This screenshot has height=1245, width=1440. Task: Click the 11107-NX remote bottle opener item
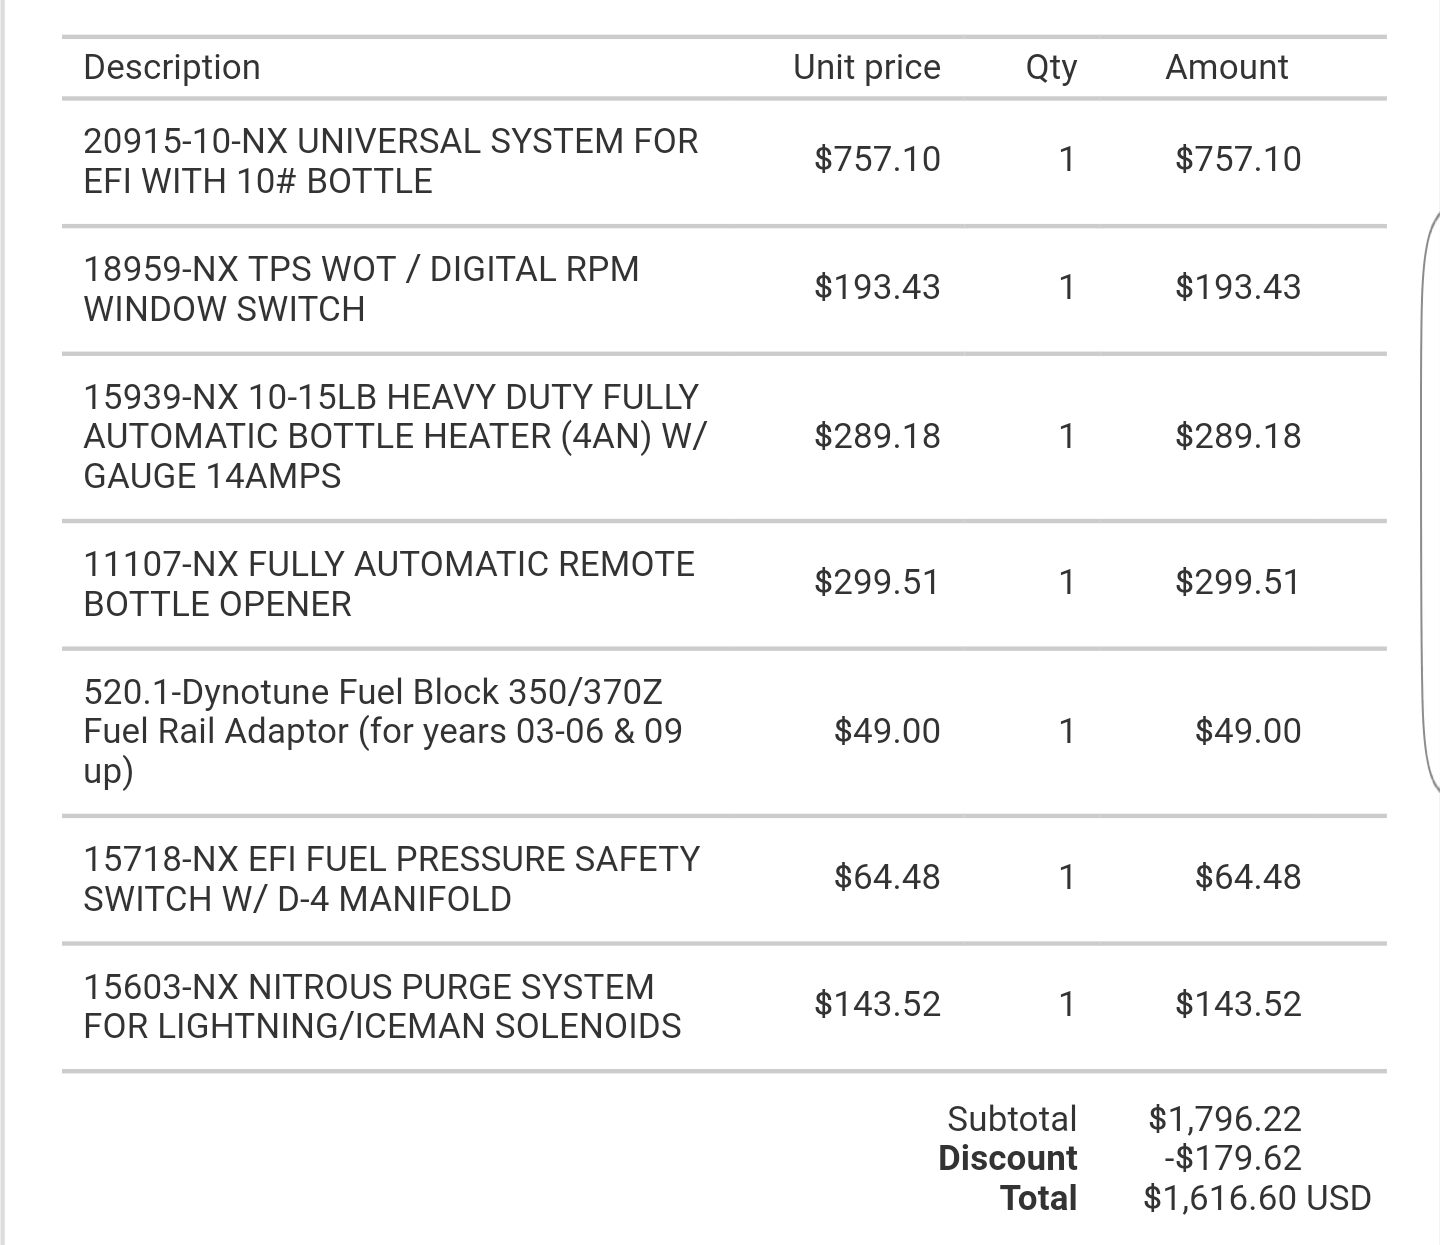point(388,584)
